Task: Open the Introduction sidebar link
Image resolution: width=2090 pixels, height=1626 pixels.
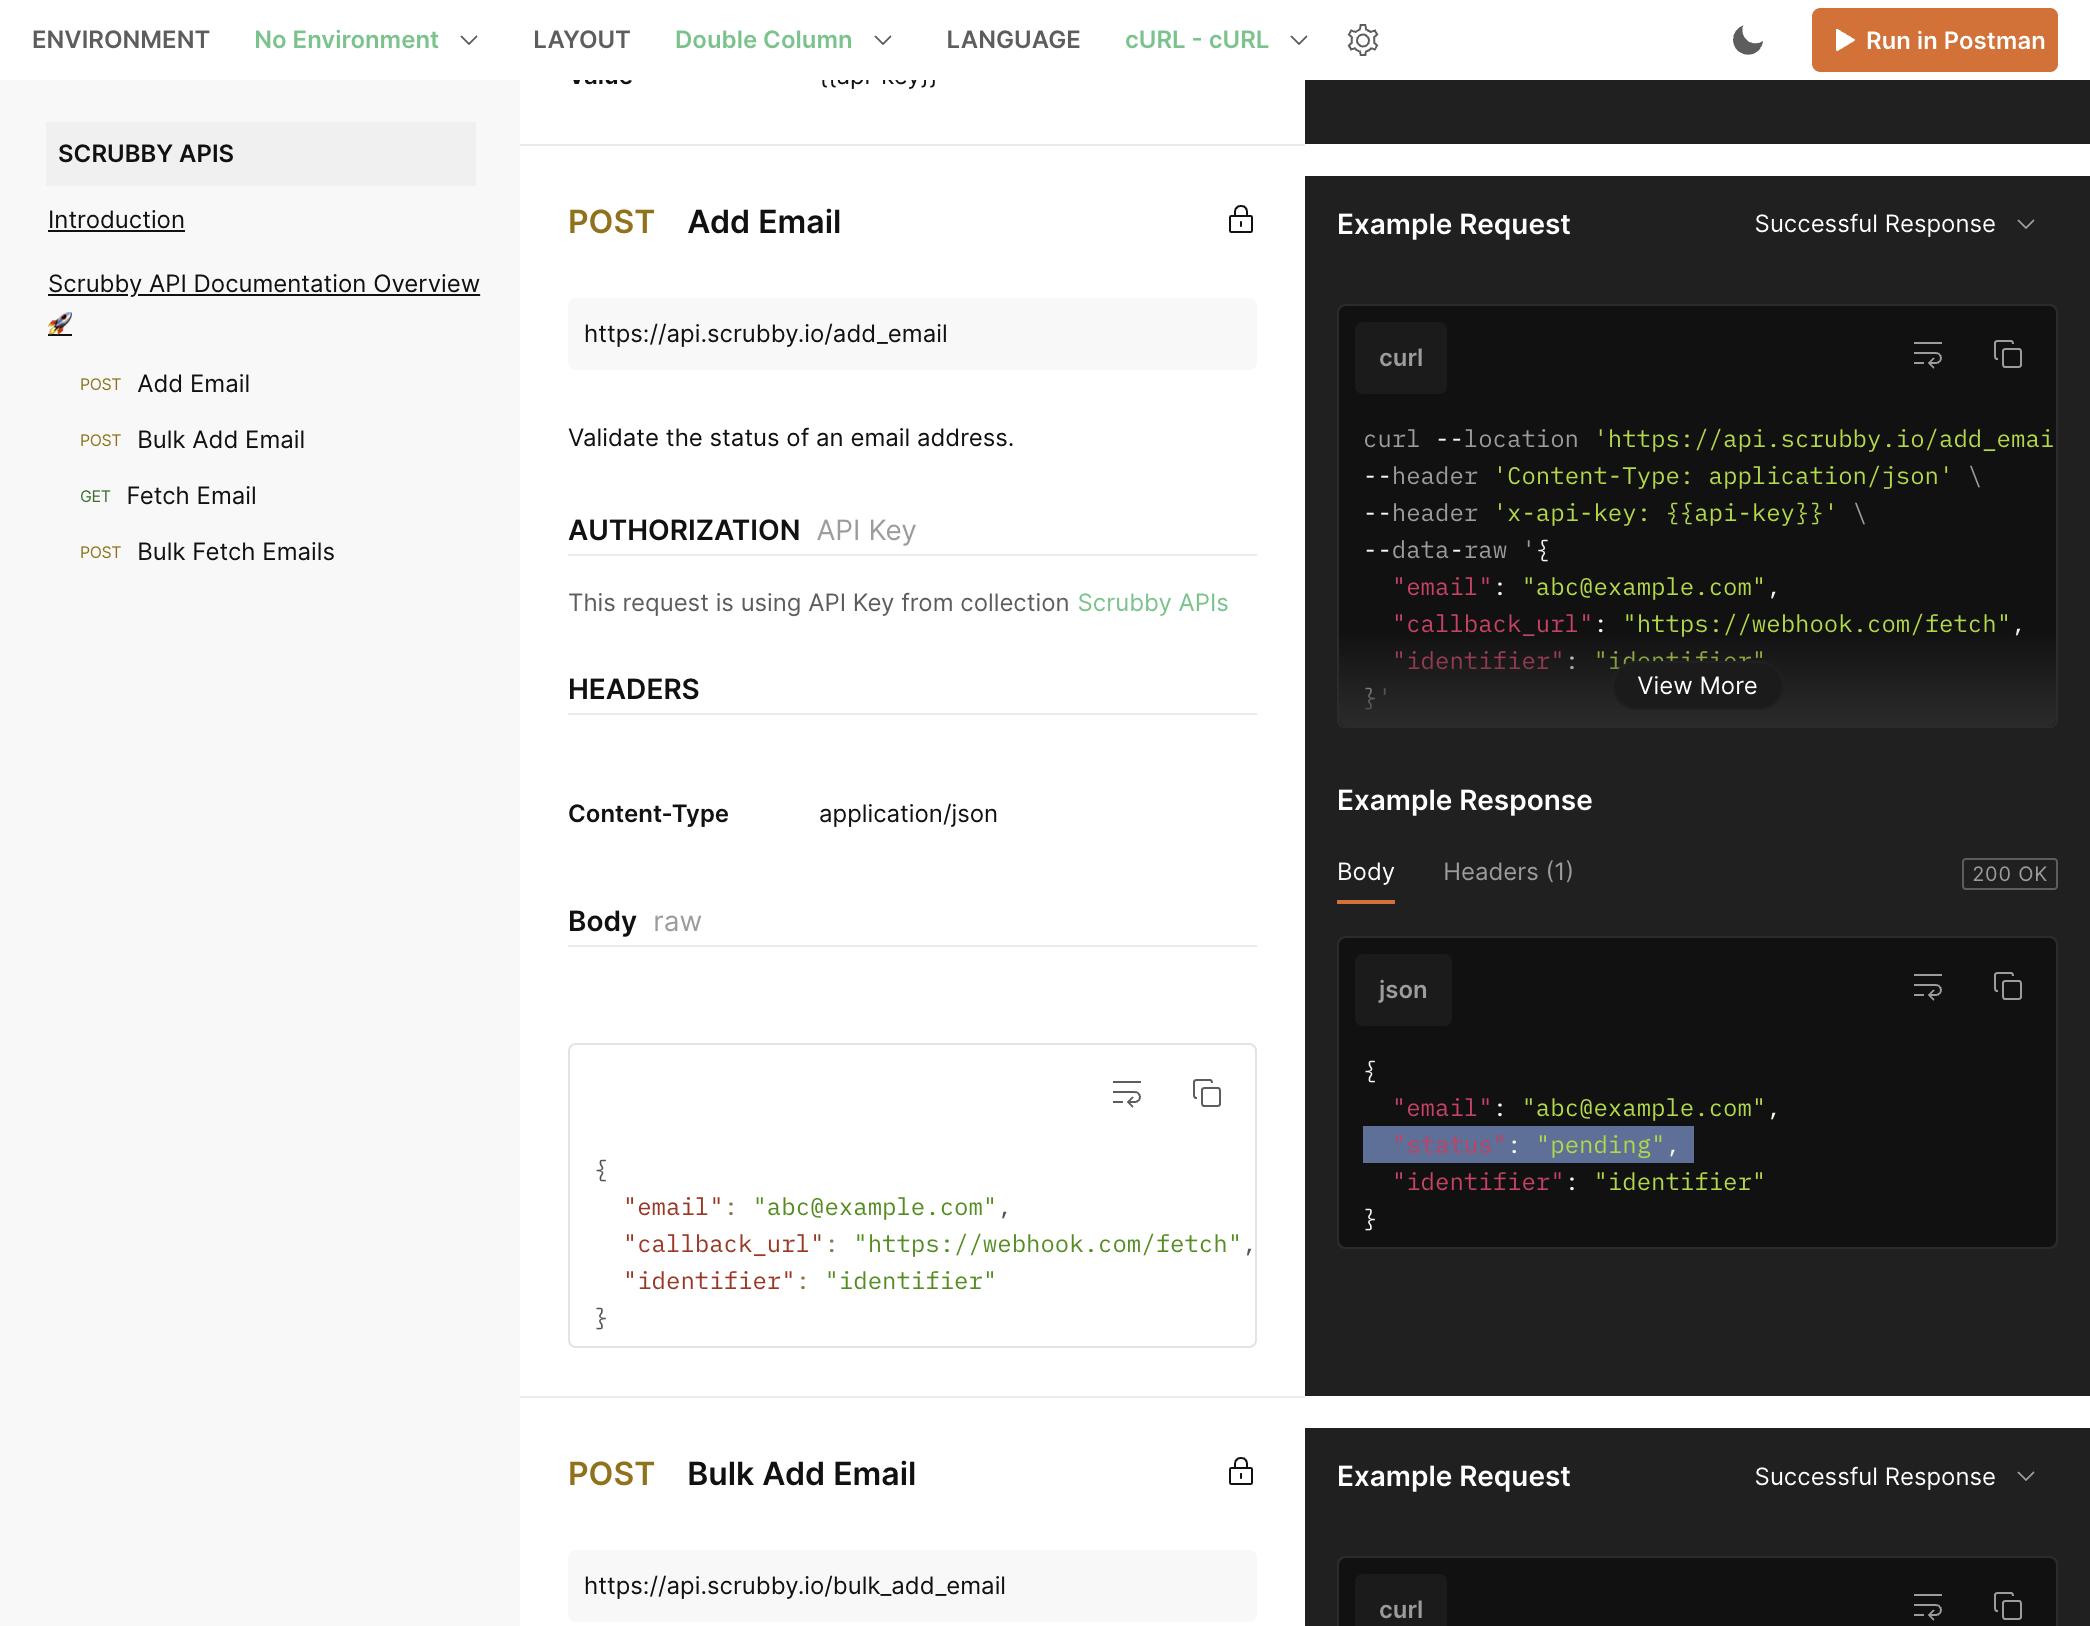Action: click(x=116, y=220)
